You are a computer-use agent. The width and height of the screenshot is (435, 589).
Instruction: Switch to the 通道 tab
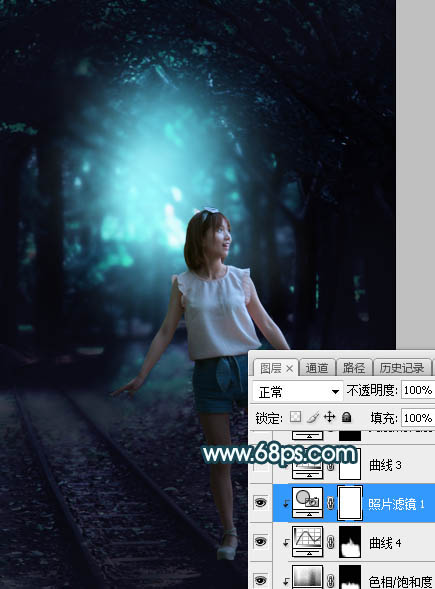(317, 368)
